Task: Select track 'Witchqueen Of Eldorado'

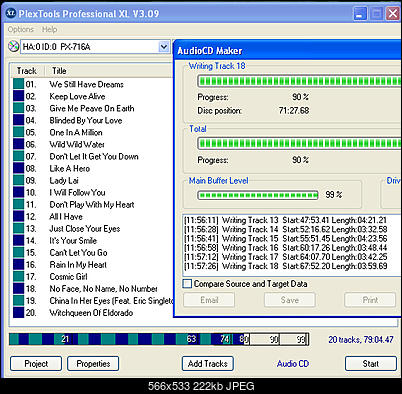Action: click(91, 313)
